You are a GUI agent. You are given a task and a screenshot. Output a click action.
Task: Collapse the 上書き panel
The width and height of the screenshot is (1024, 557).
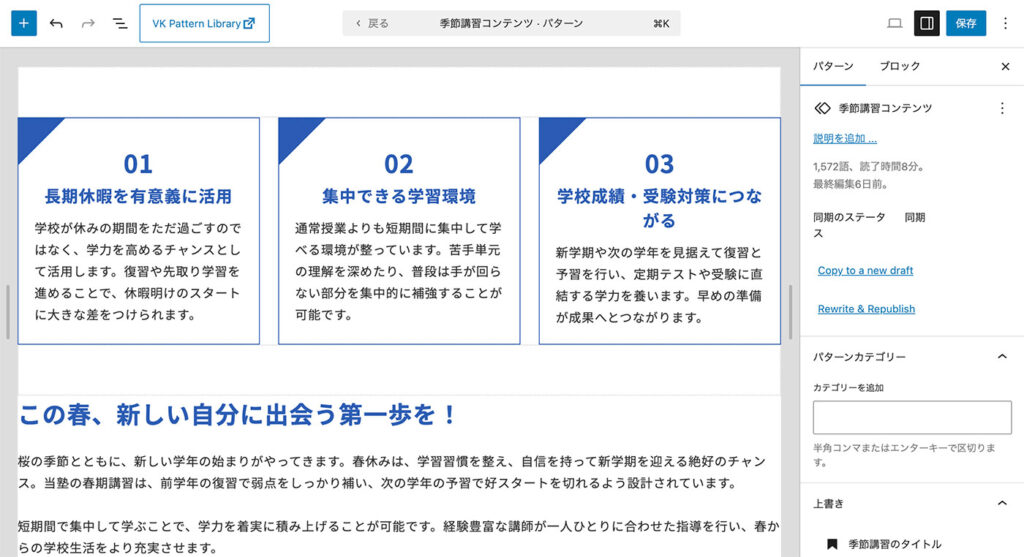point(1002,503)
